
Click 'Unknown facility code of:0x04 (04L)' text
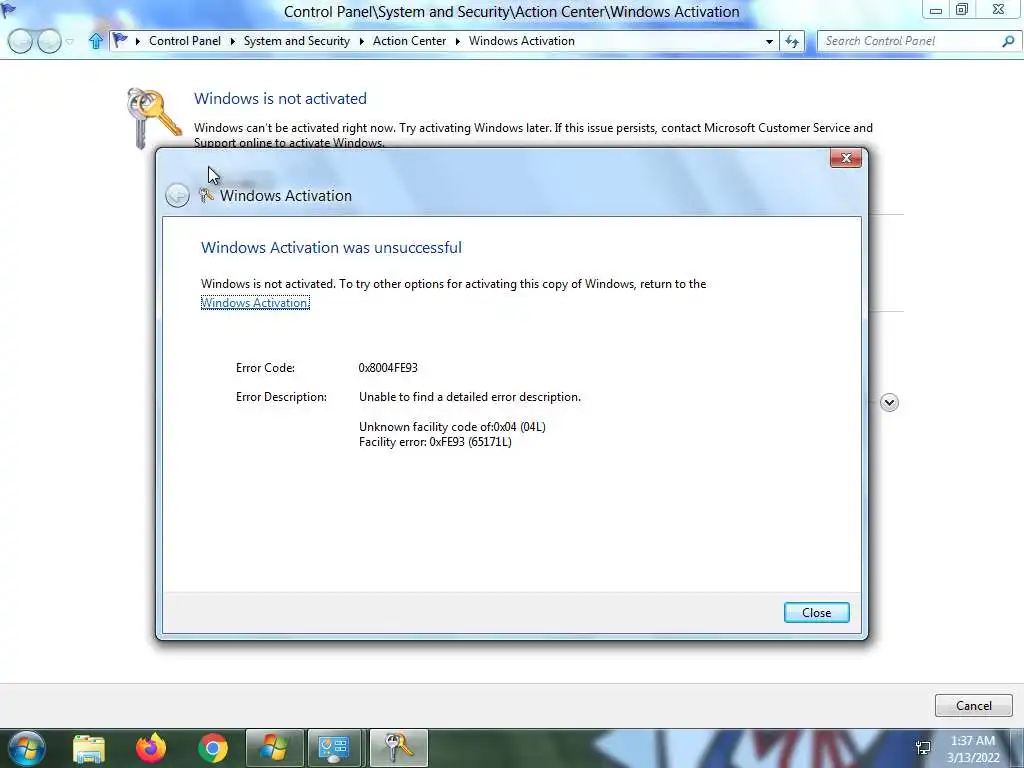pyautogui.click(x=452, y=427)
